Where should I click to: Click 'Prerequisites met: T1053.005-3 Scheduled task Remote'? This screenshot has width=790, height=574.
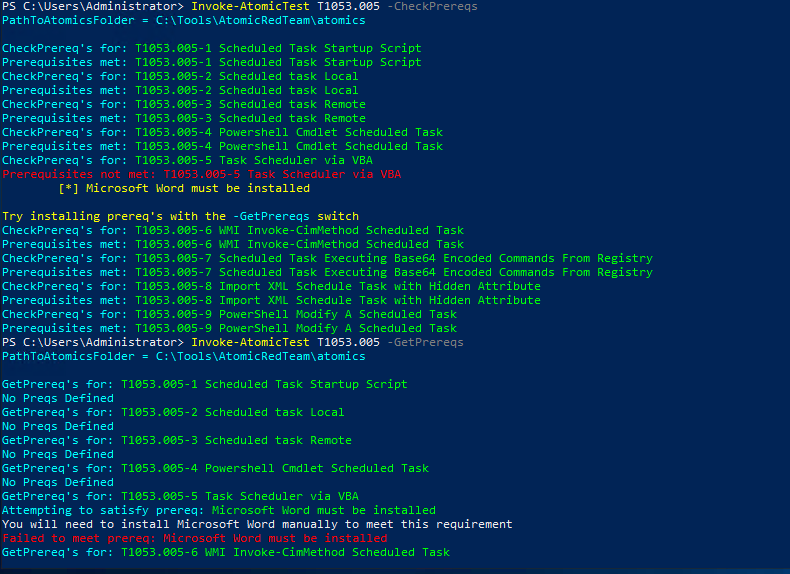tap(184, 118)
